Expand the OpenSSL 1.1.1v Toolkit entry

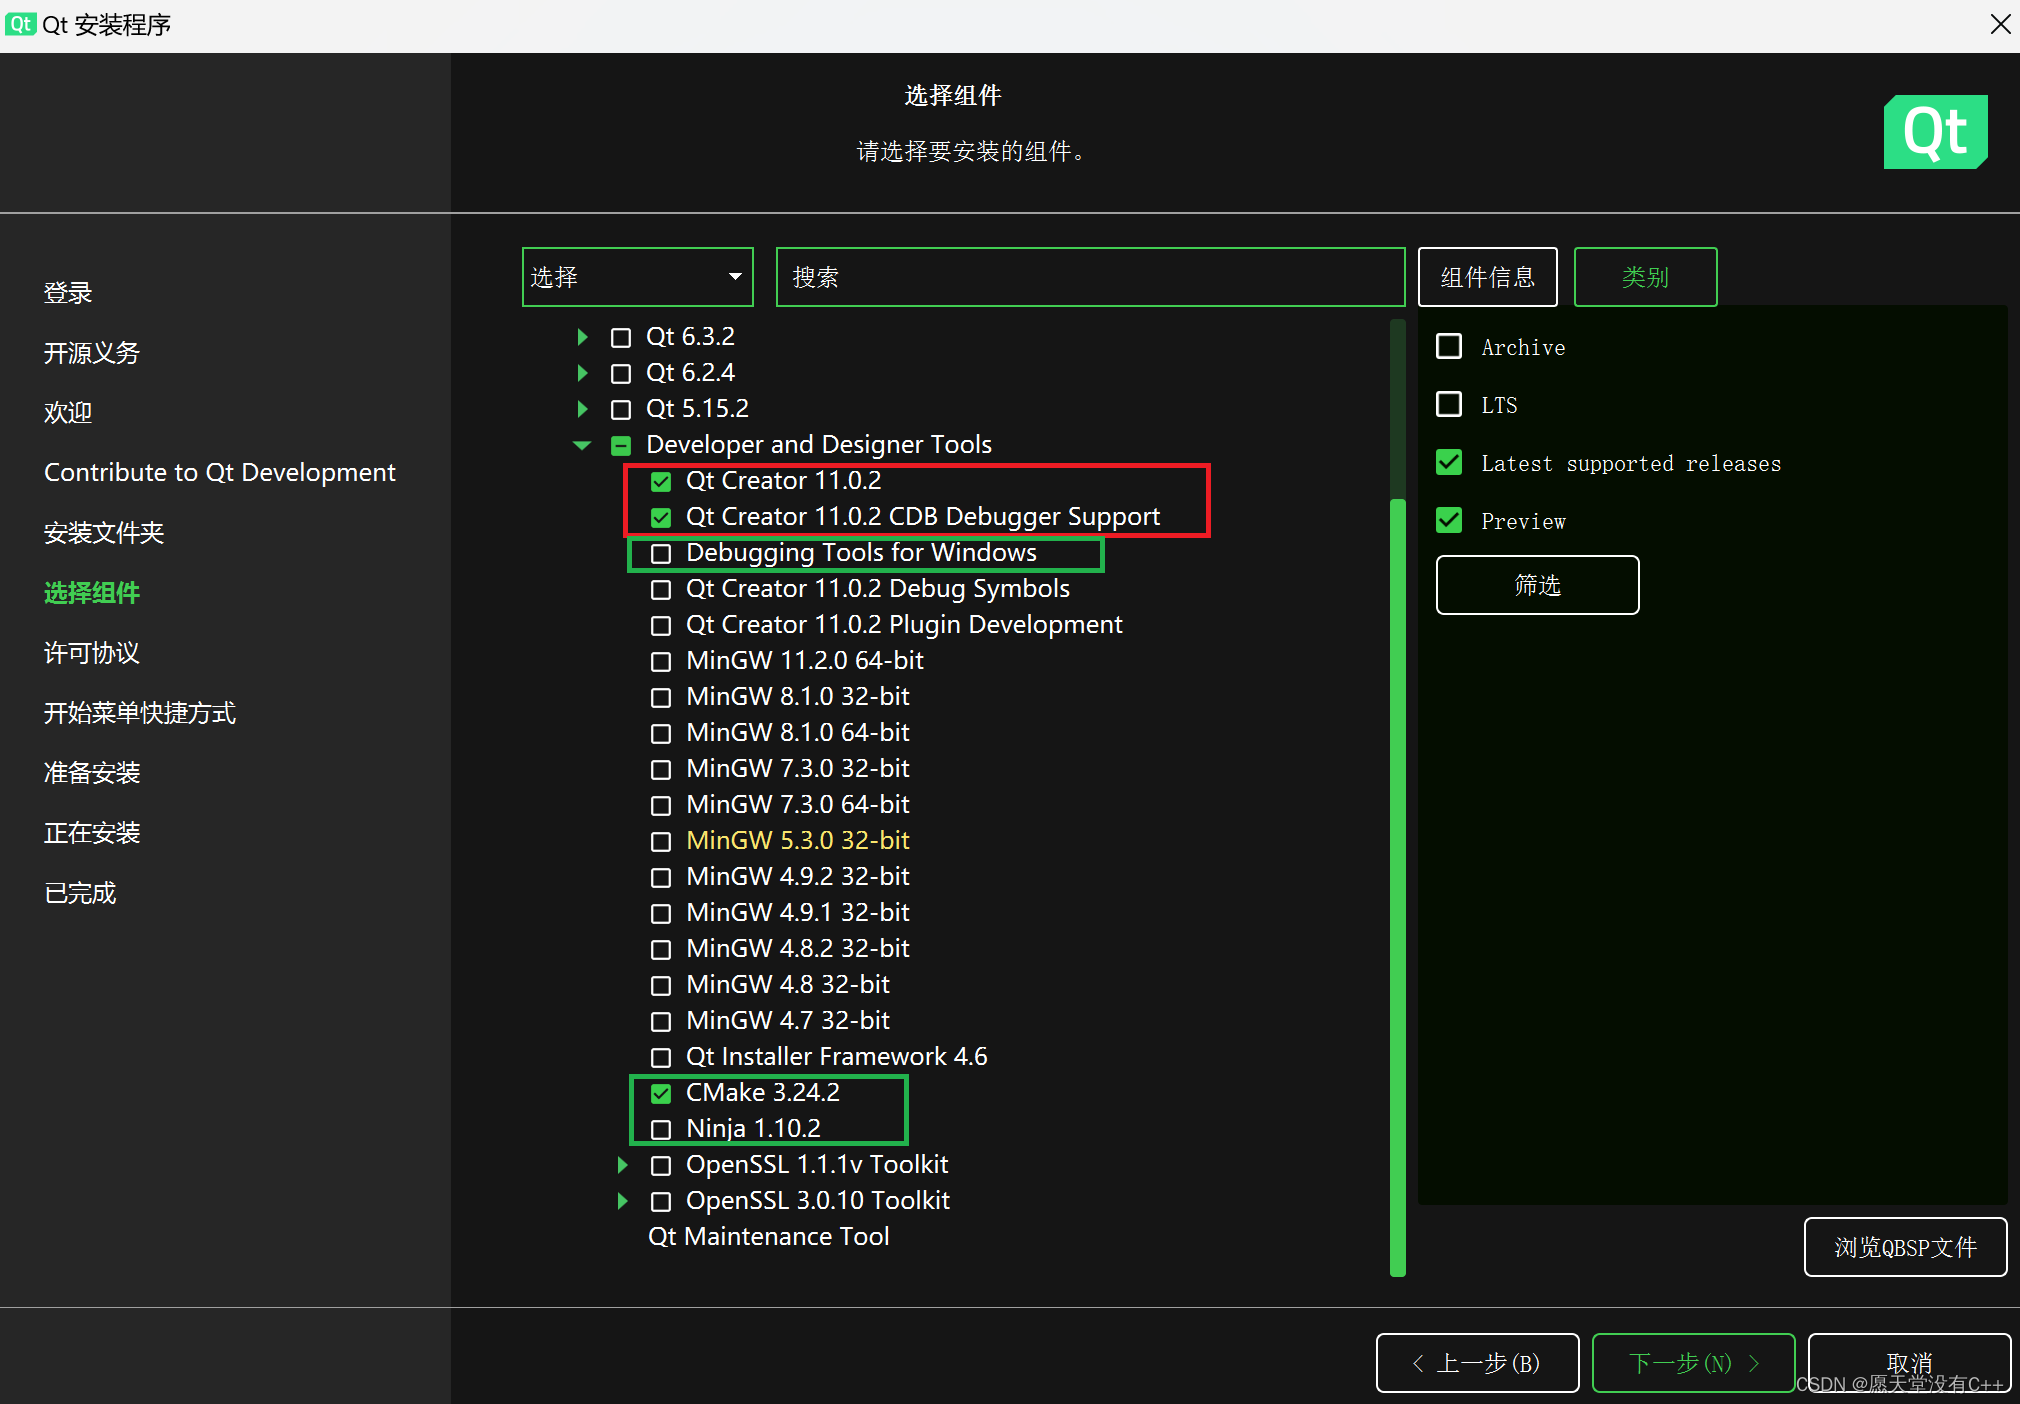point(622,1165)
